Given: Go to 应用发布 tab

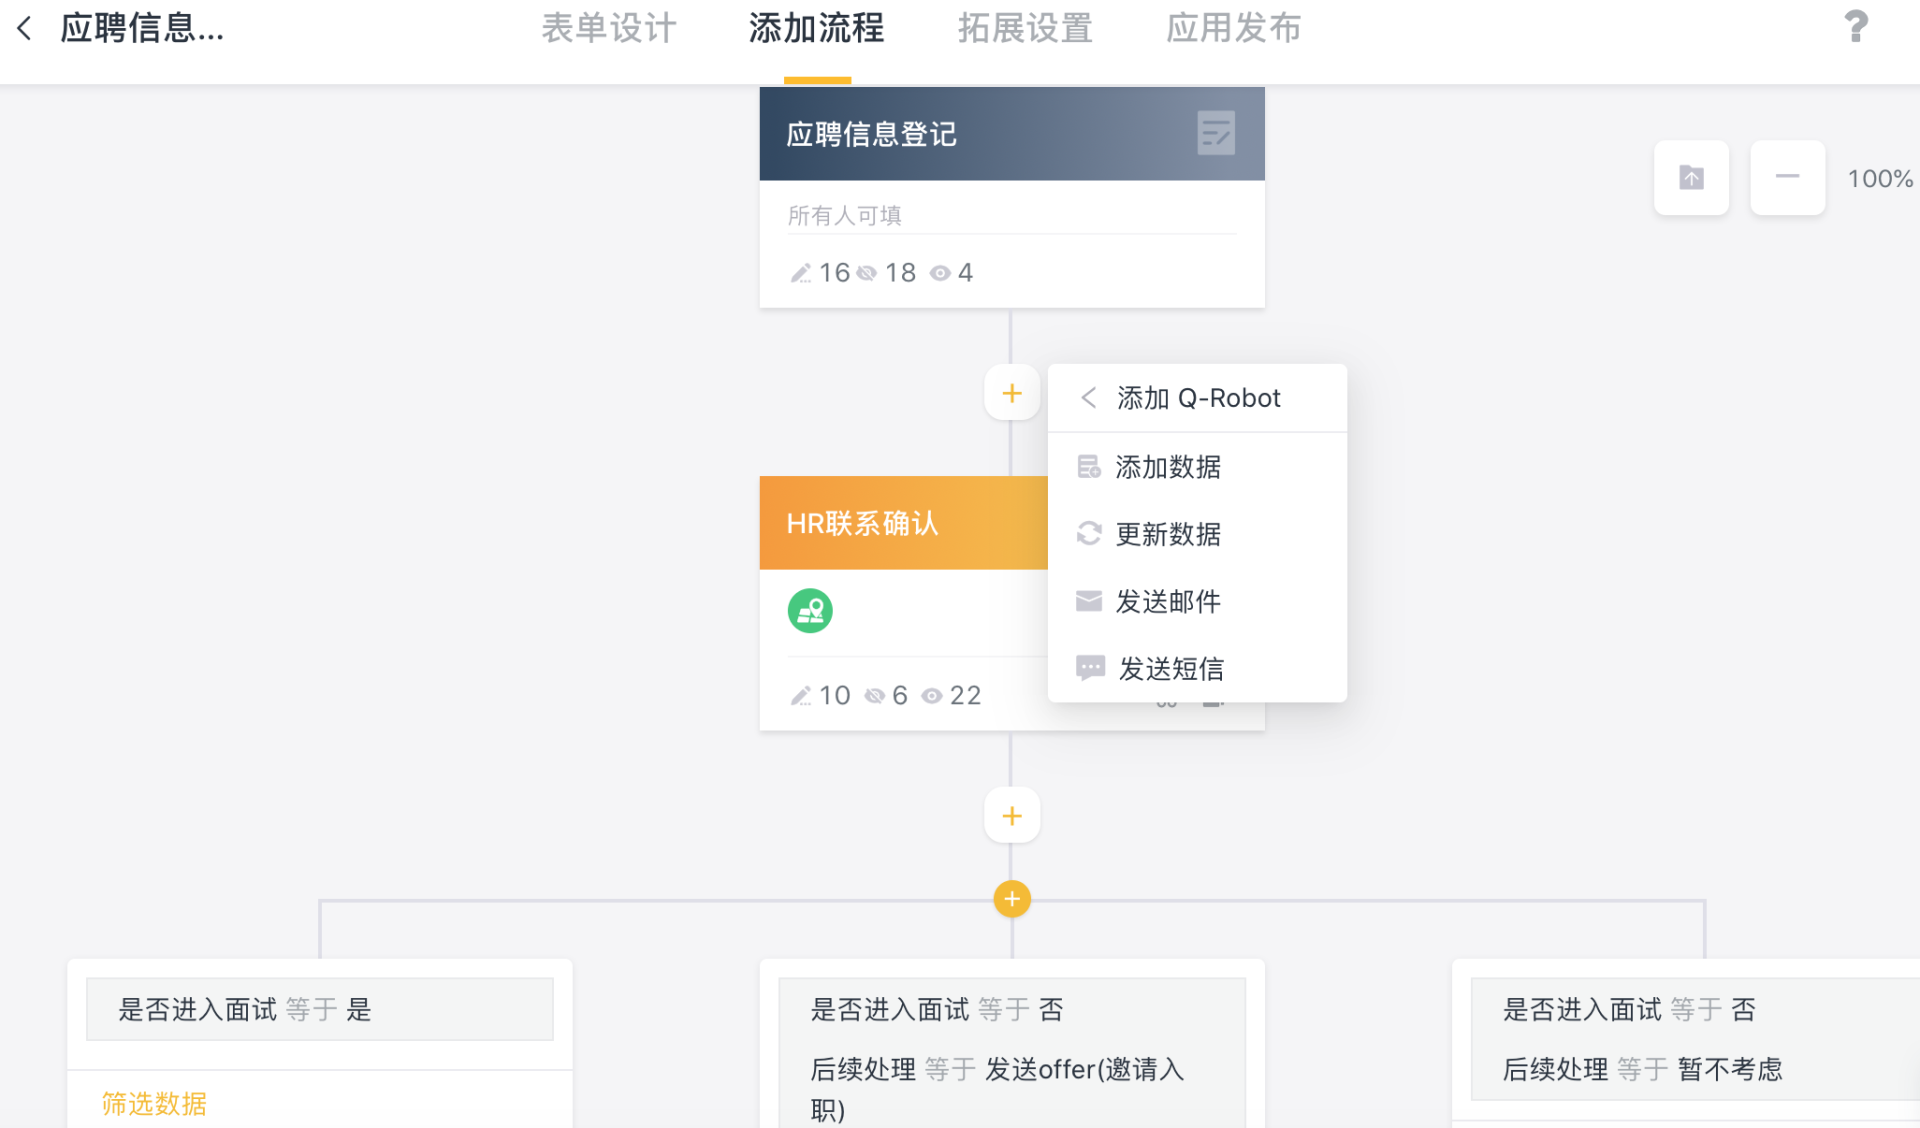Looking at the screenshot, I should tap(1233, 28).
